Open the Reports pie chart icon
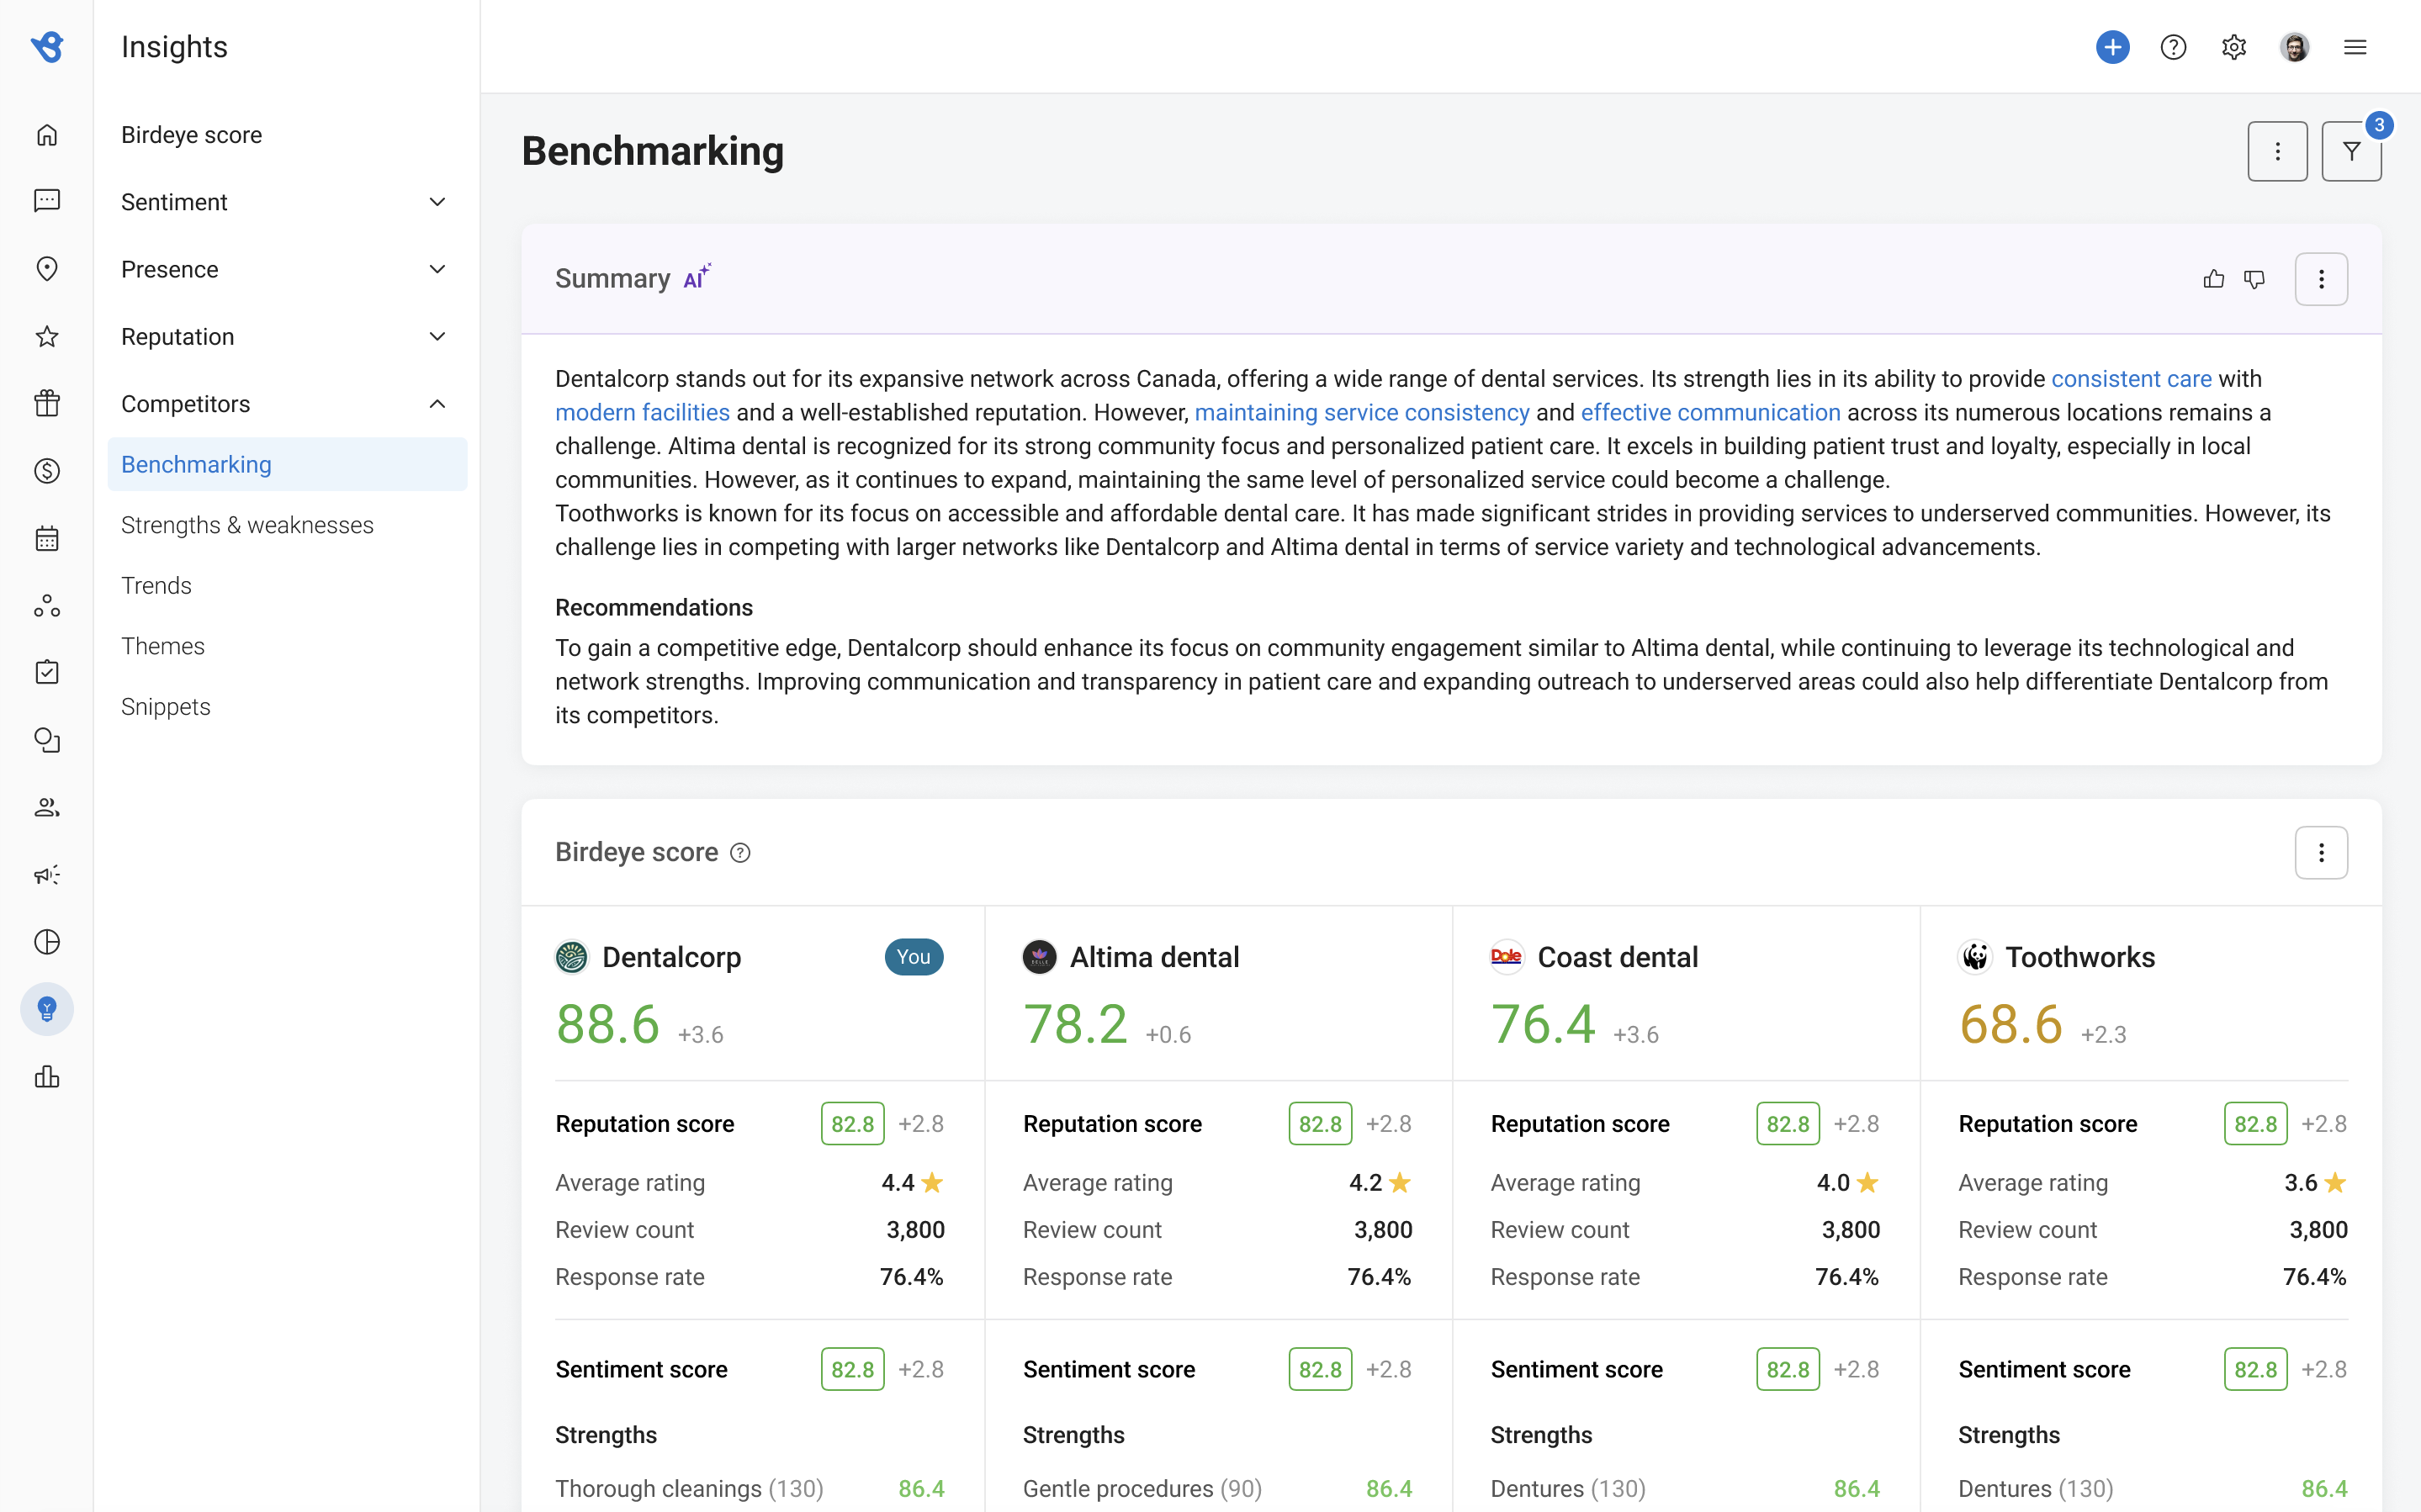Image resolution: width=2421 pixels, height=1512 pixels. tap(47, 942)
